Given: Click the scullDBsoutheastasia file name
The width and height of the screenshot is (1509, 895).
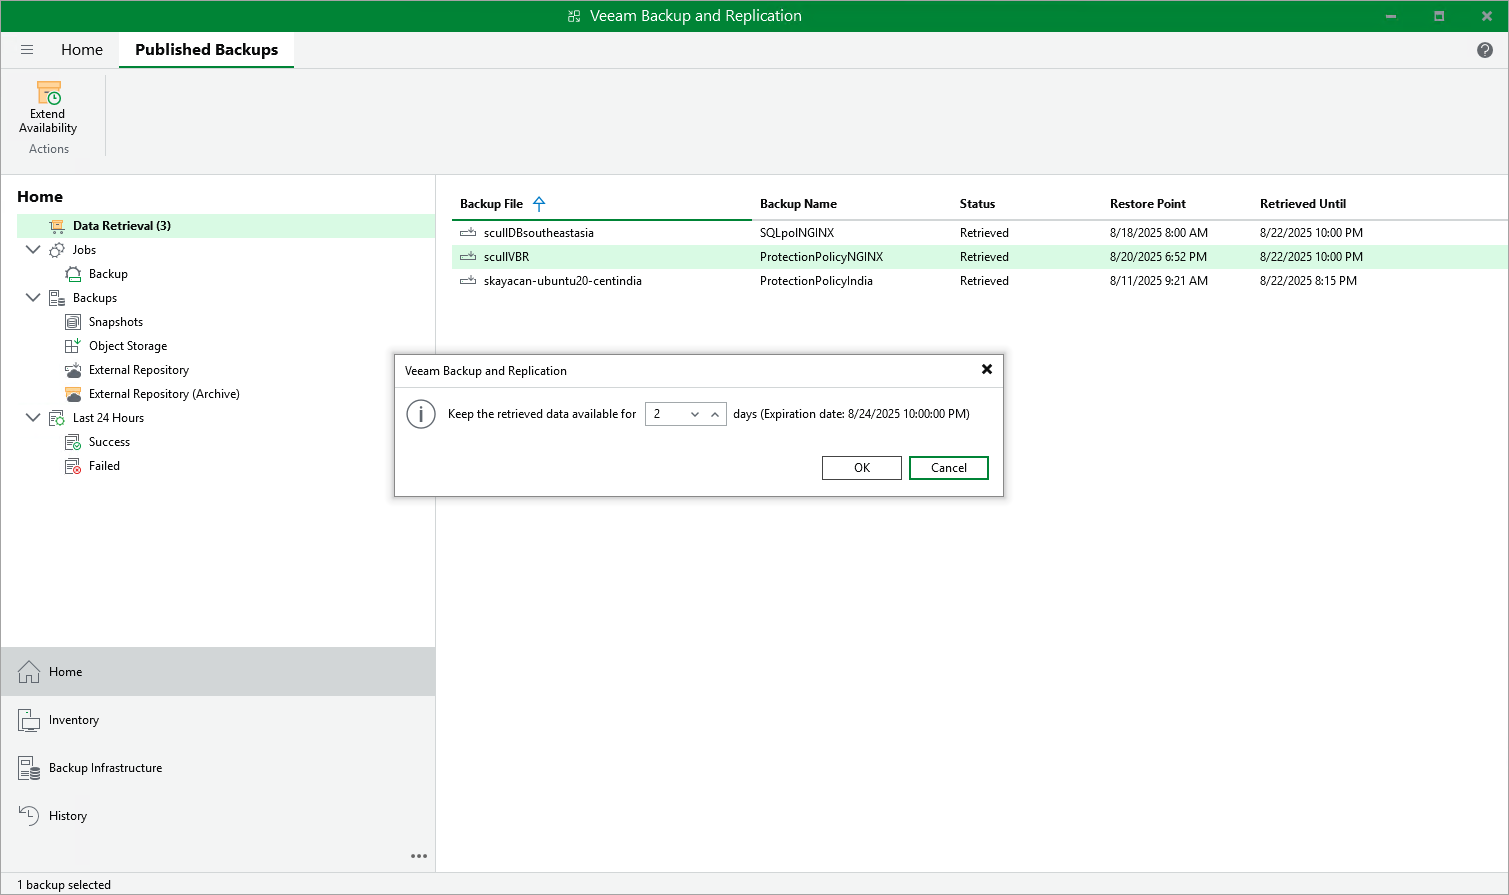Looking at the screenshot, I should click(539, 233).
